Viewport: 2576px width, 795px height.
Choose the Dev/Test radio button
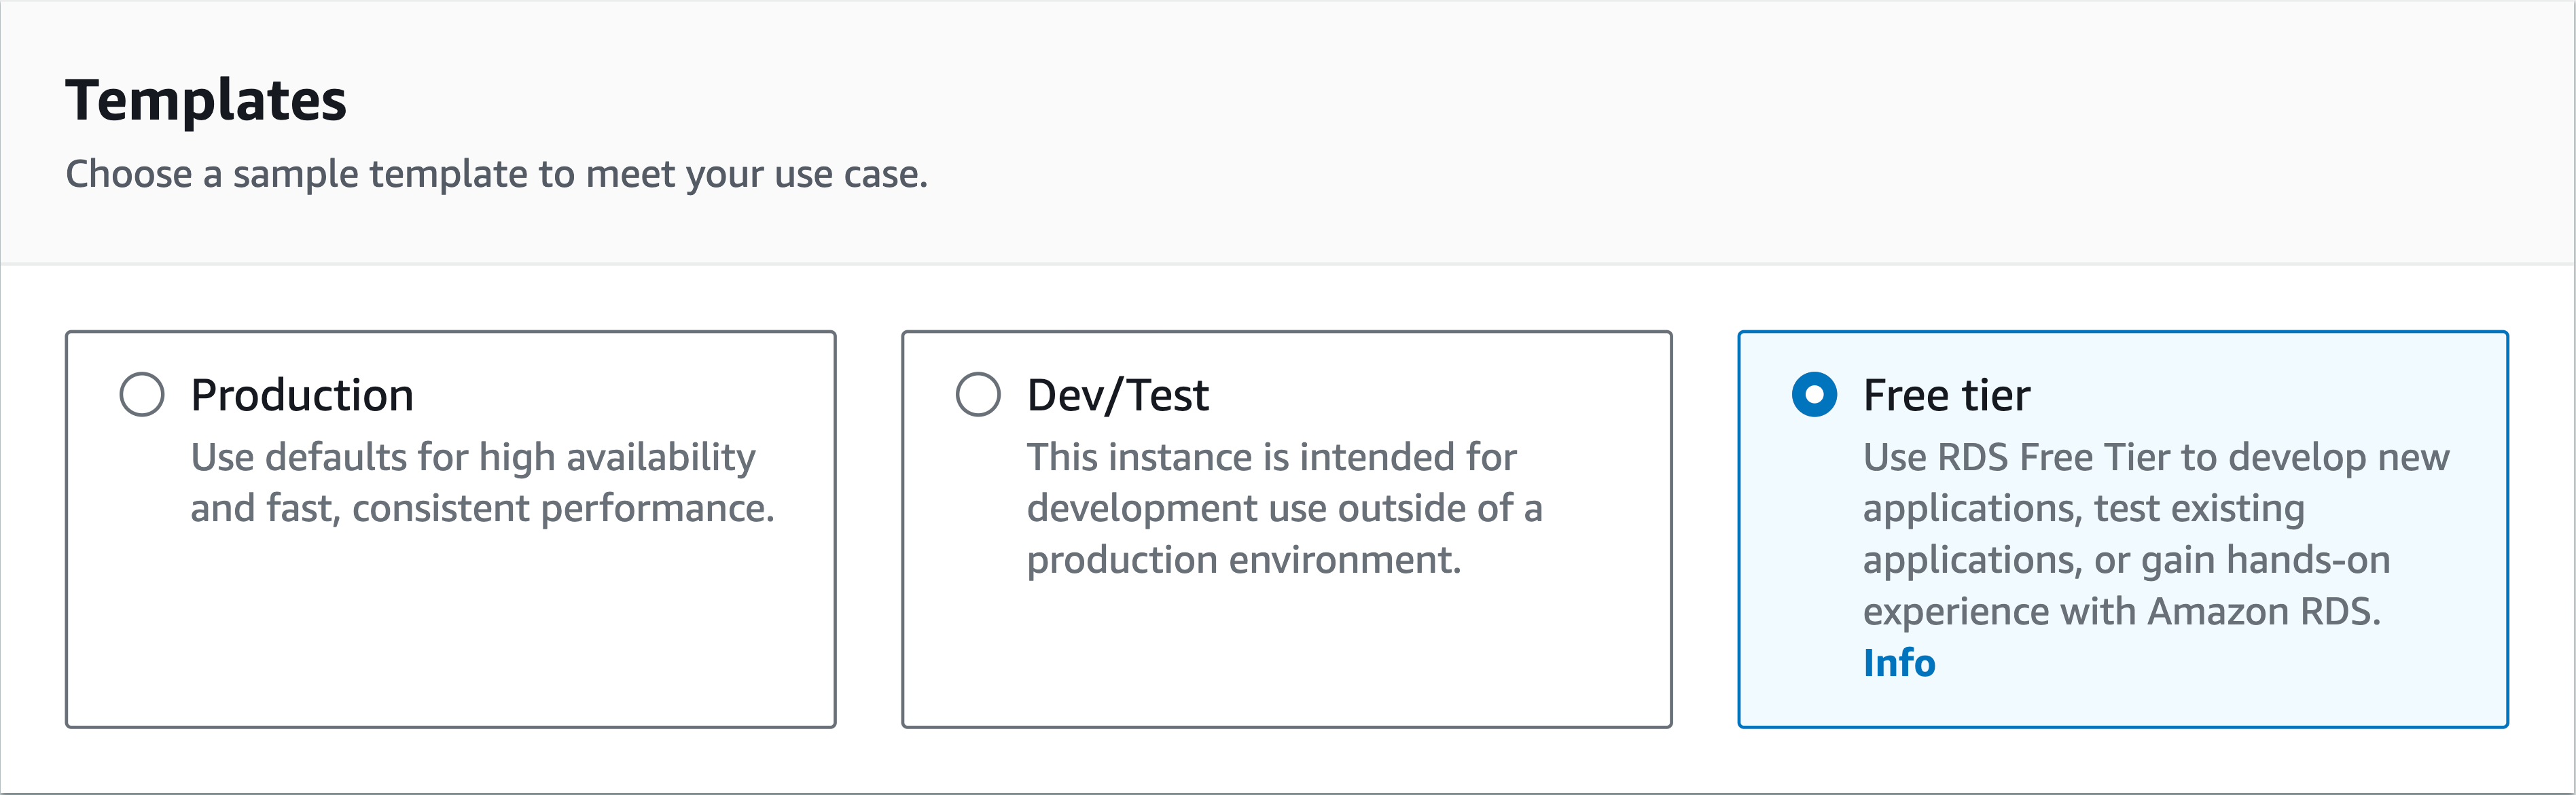click(x=977, y=394)
